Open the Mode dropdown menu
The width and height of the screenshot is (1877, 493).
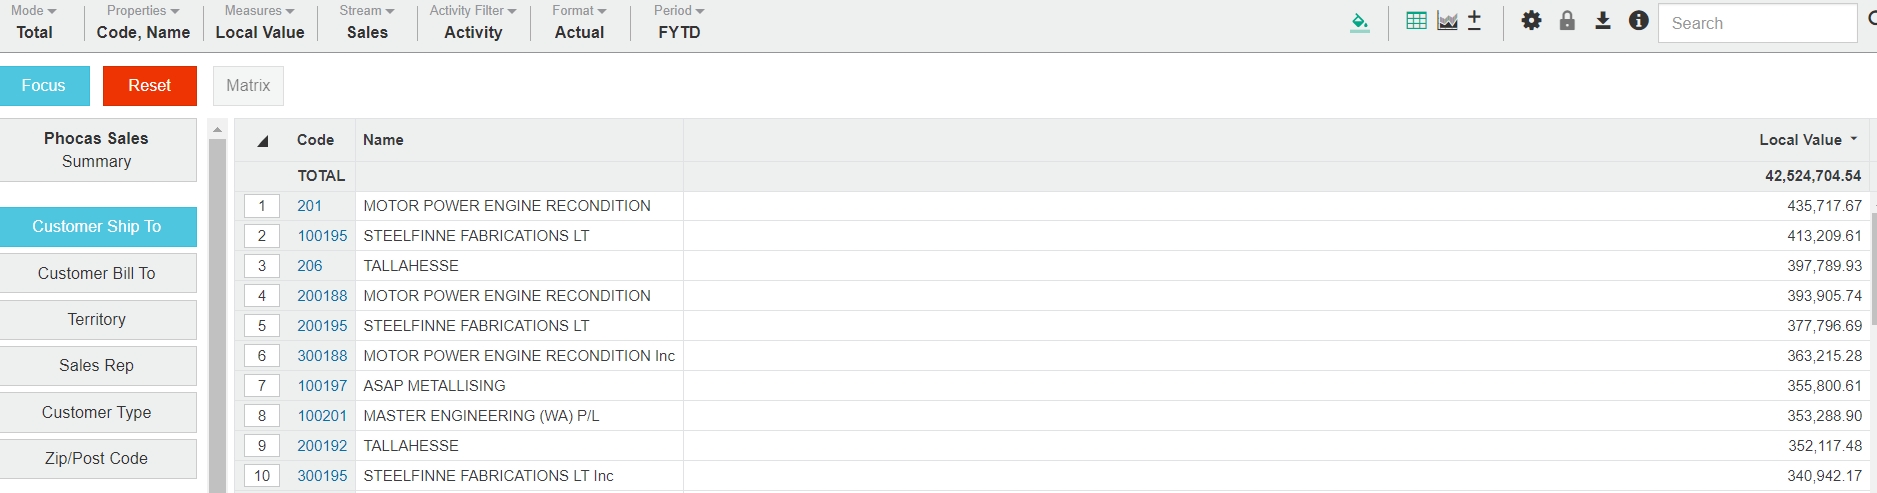click(x=35, y=22)
